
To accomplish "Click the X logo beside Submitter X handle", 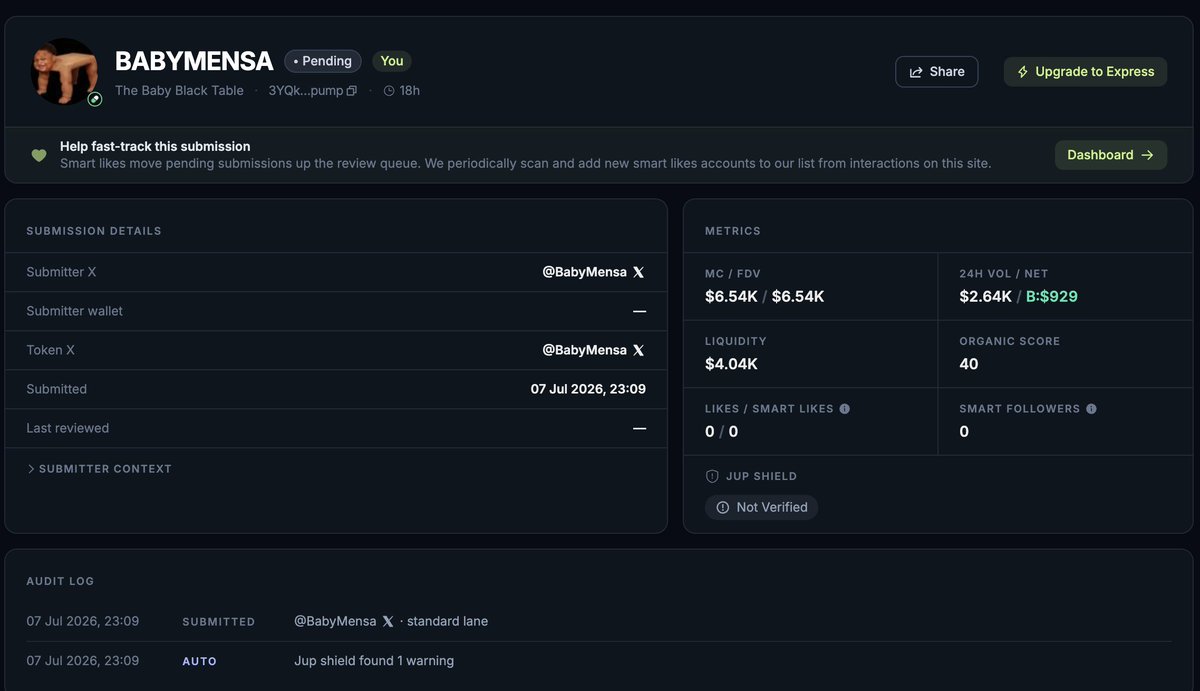I will (639, 272).
